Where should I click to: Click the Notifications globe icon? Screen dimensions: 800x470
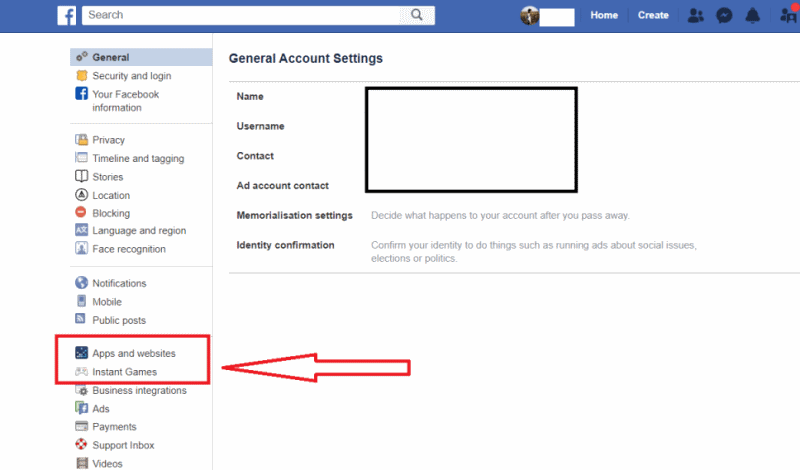tap(82, 283)
